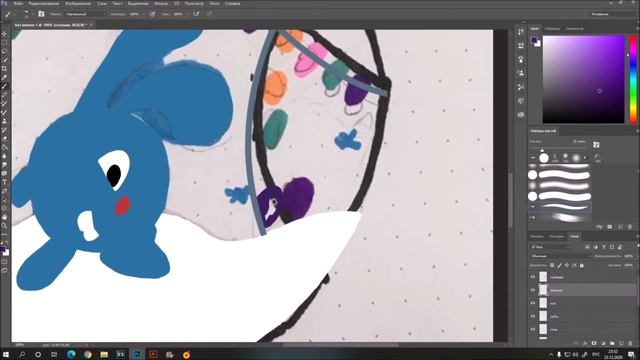Open the History panel from the collapsed dock
The height and width of the screenshot is (360, 640).
521,32
